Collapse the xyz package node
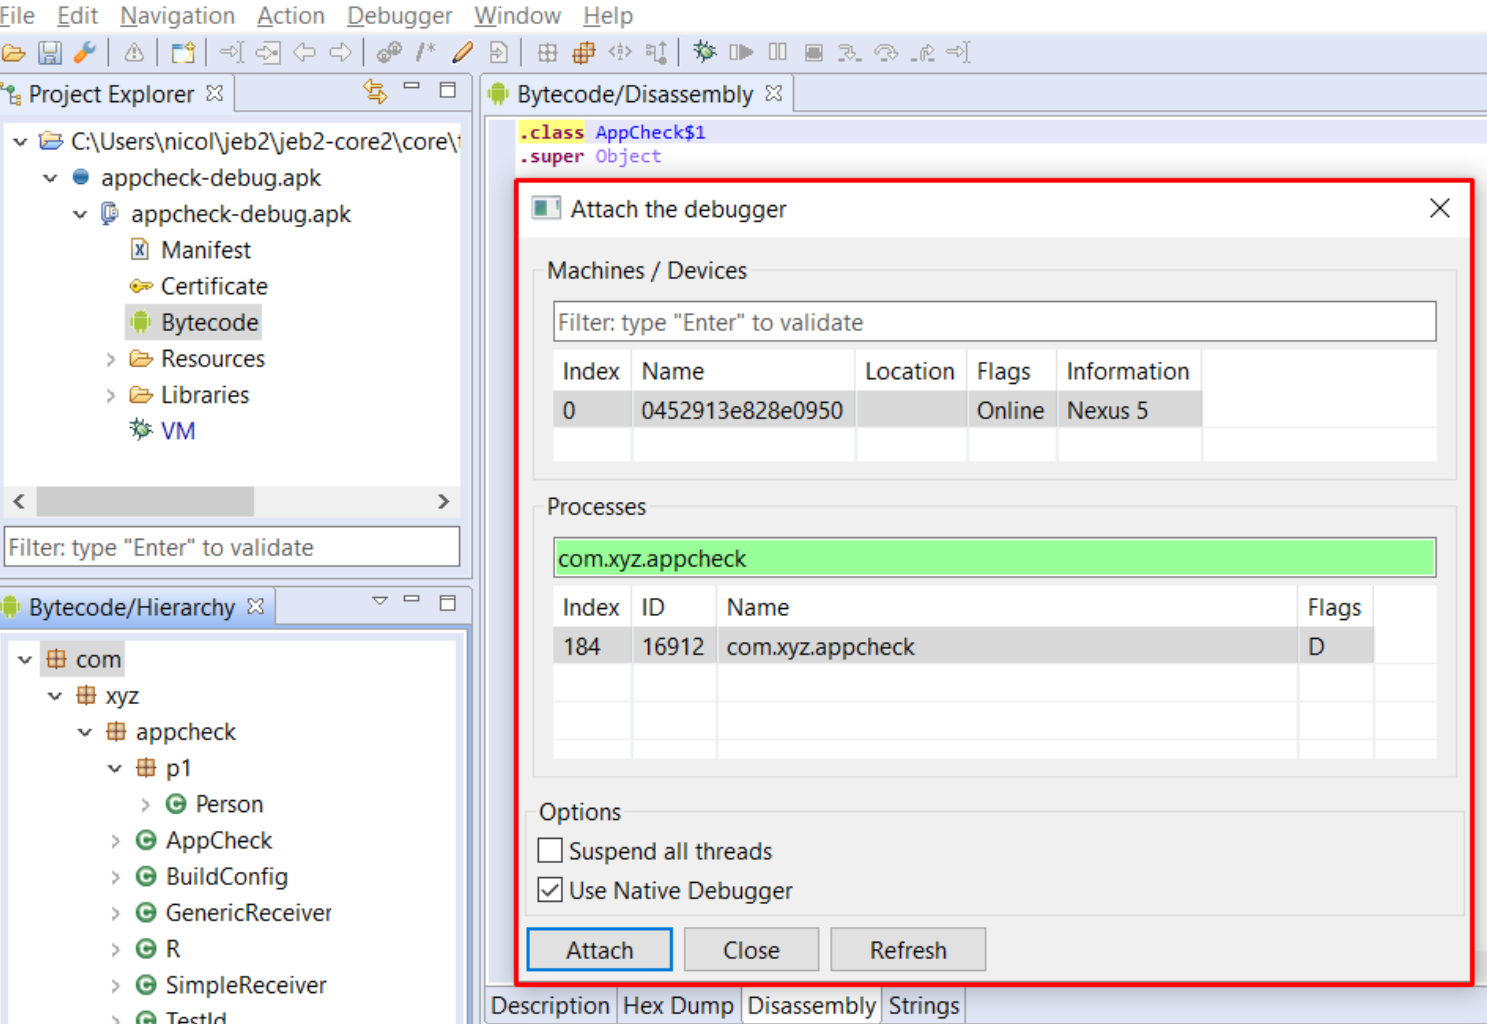1487x1024 pixels. coord(55,696)
